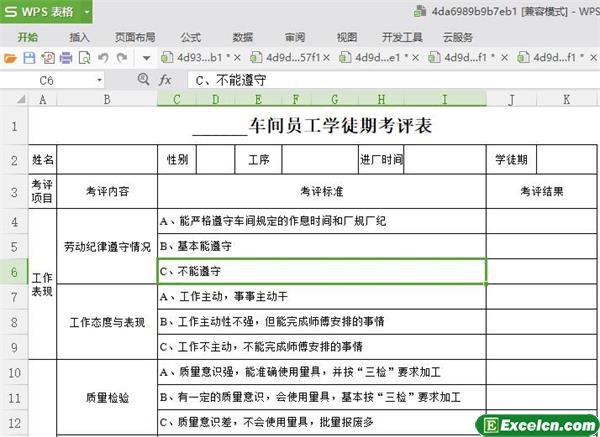Switch to the 数据 ribbon tab

coord(243,37)
